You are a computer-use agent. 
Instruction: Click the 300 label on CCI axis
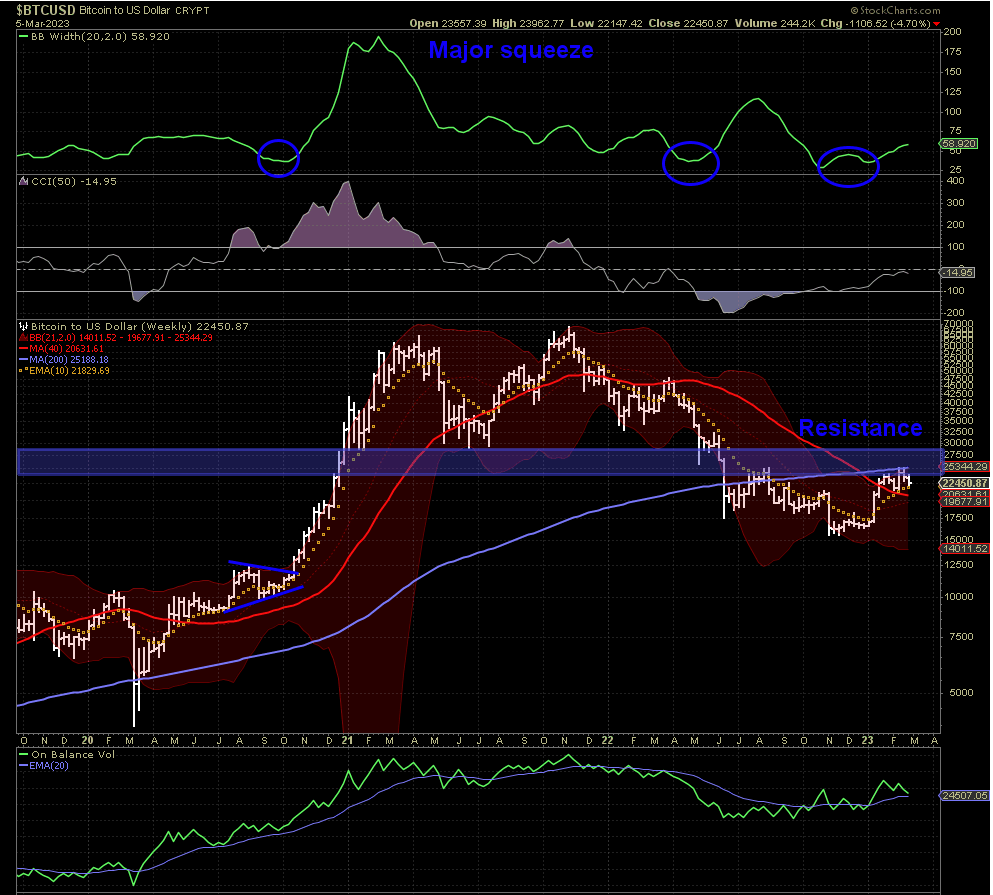click(x=956, y=203)
